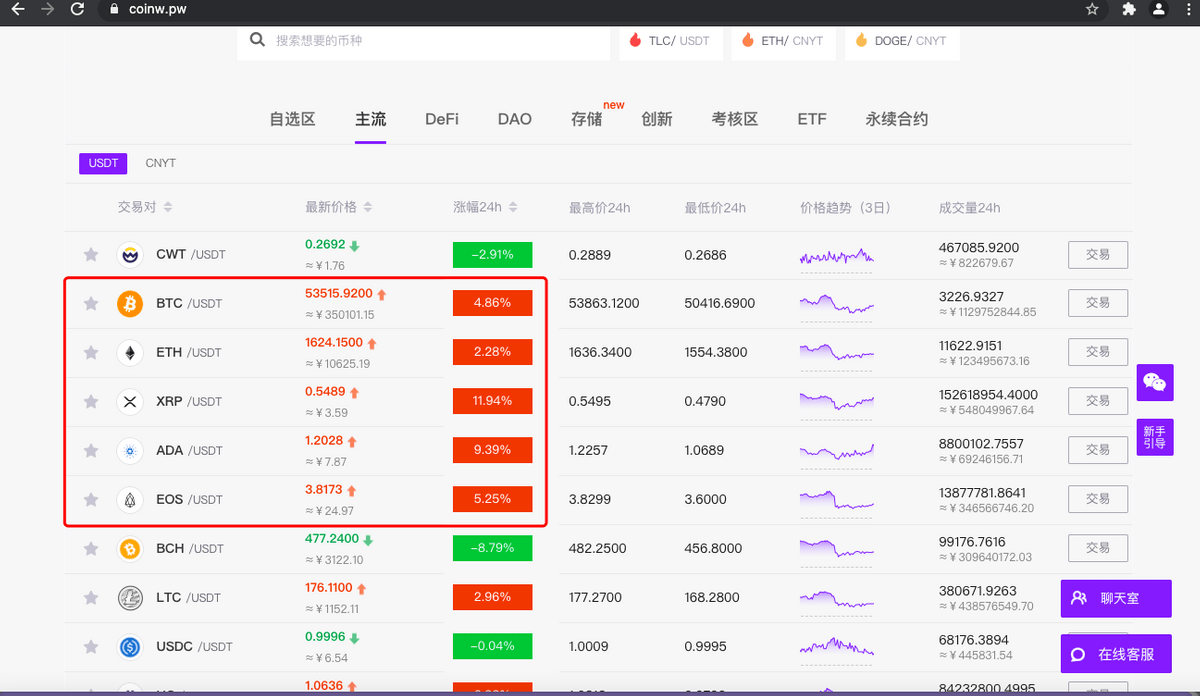This screenshot has width=1200, height=696.
Task: Switch to 自选区 tab
Action: point(292,119)
